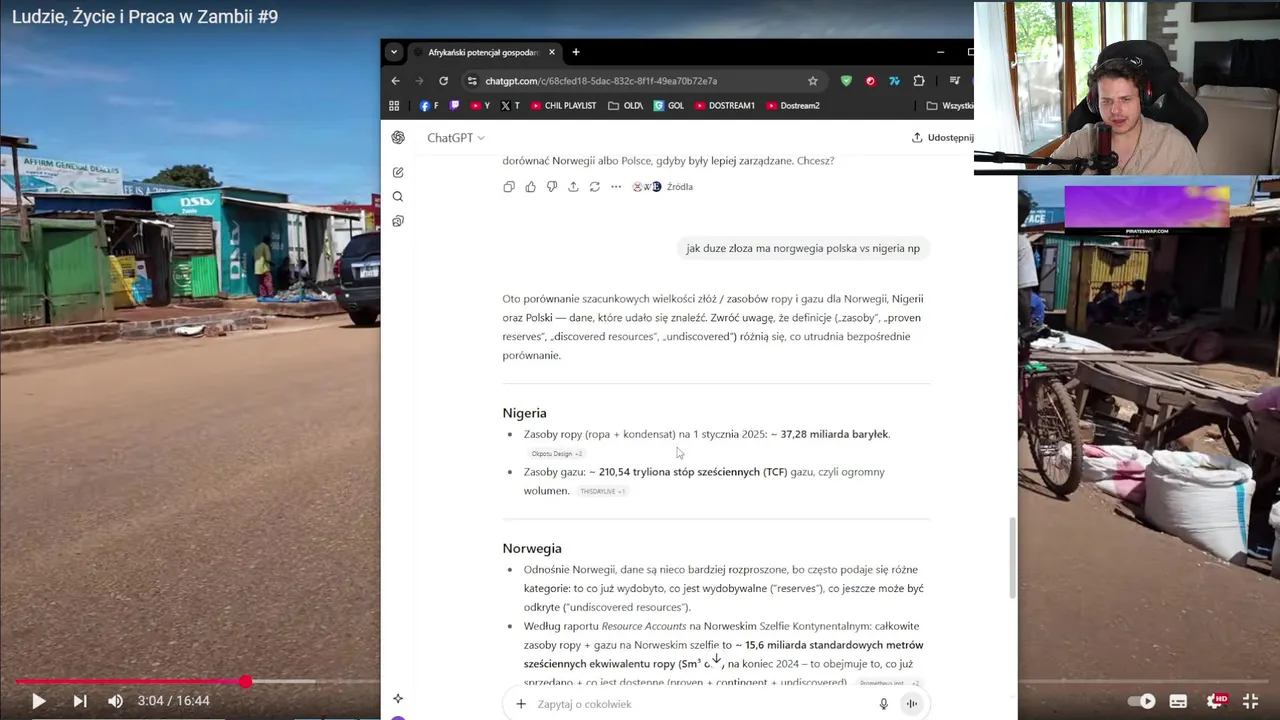Start voice mode with waveform button

pyautogui.click(x=911, y=704)
